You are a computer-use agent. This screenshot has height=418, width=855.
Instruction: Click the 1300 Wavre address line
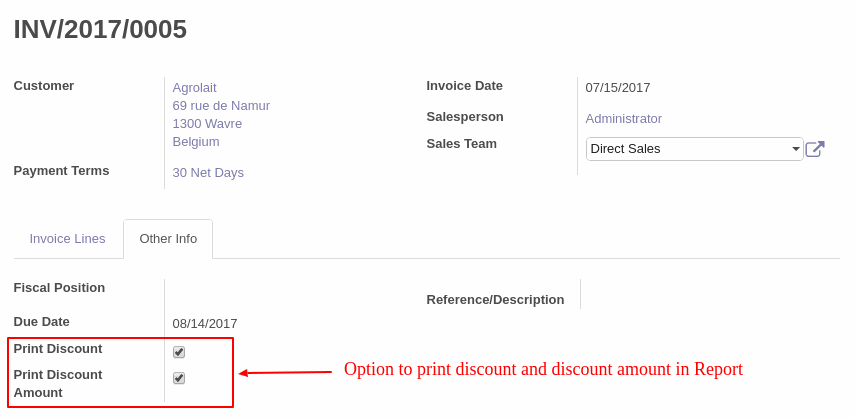(207, 124)
